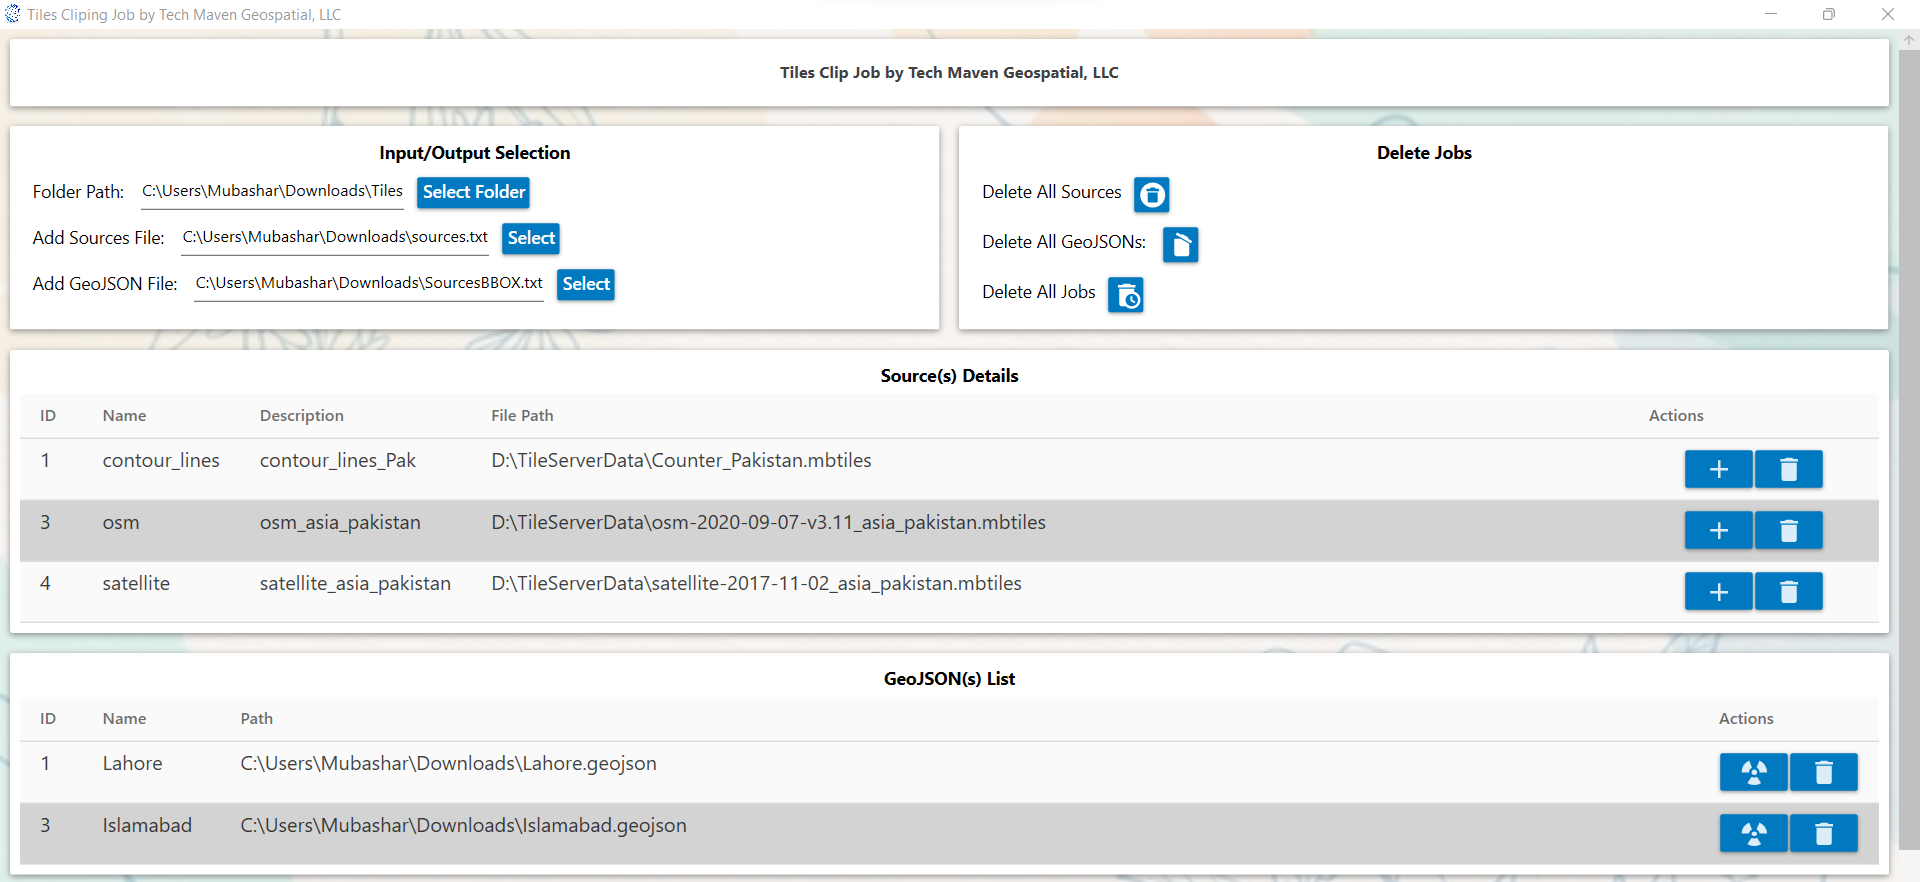Click the Delete All Sources label
1920x882 pixels.
(x=1051, y=192)
